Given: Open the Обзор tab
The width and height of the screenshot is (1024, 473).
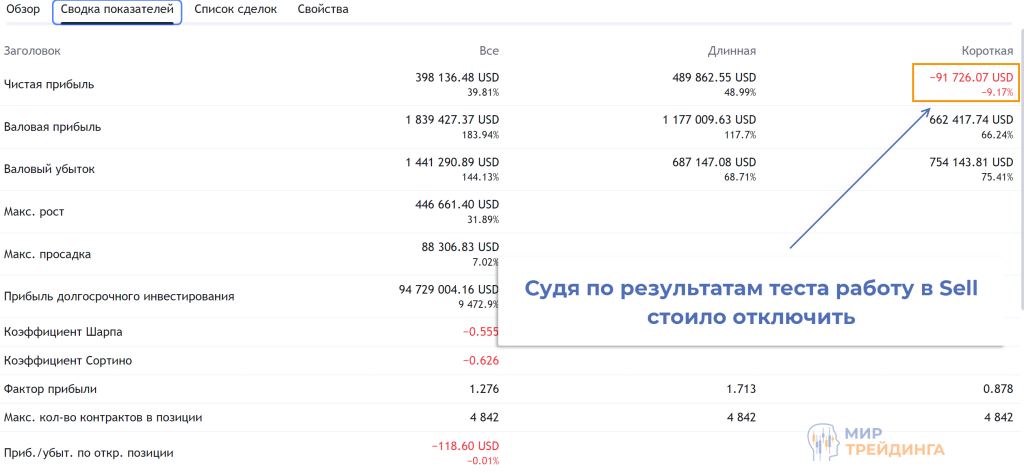Looking at the screenshot, I should (x=23, y=10).
